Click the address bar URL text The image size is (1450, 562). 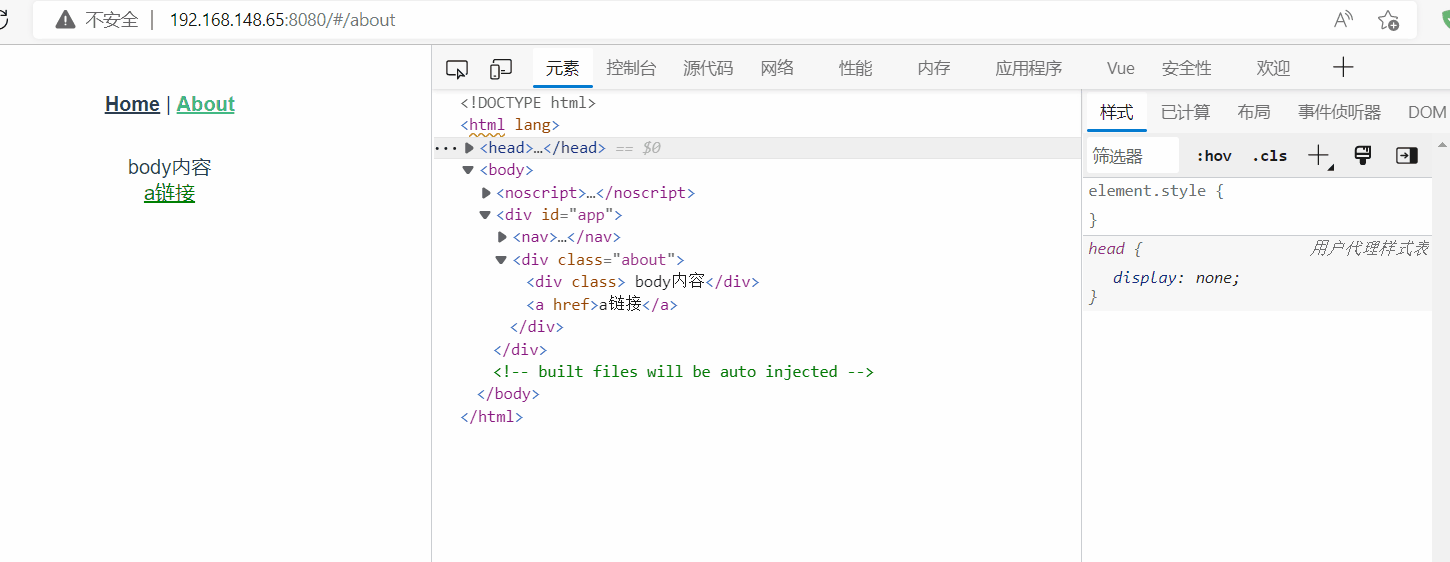[x=283, y=20]
